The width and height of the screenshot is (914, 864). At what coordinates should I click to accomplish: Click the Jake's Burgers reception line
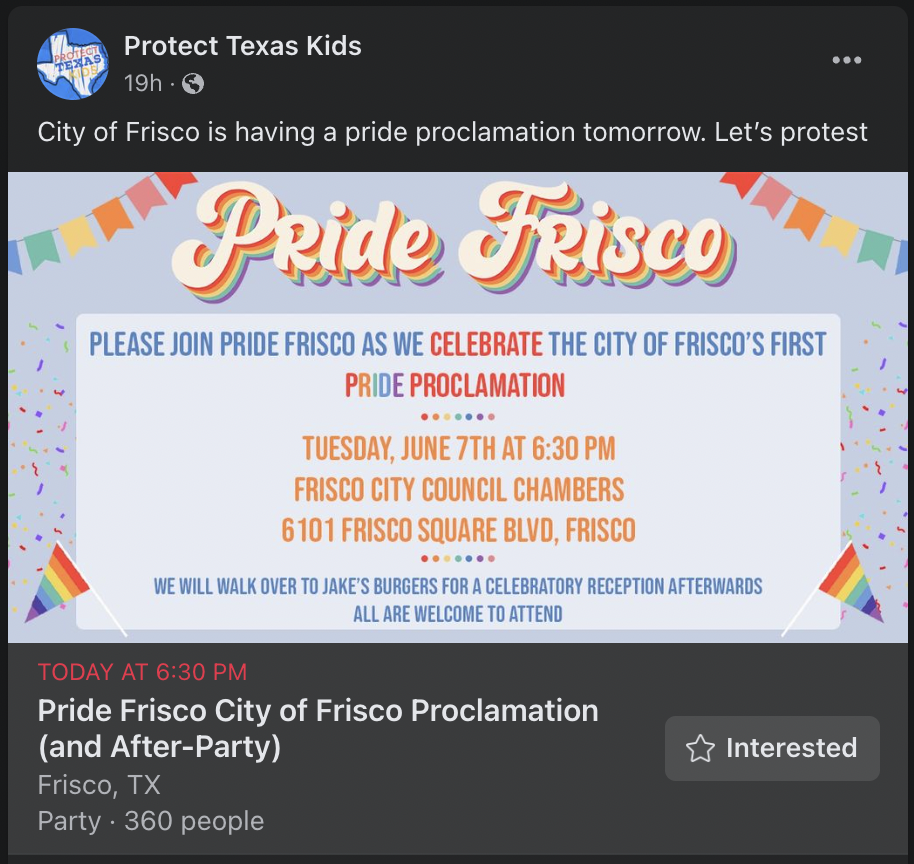pos(458,586)
